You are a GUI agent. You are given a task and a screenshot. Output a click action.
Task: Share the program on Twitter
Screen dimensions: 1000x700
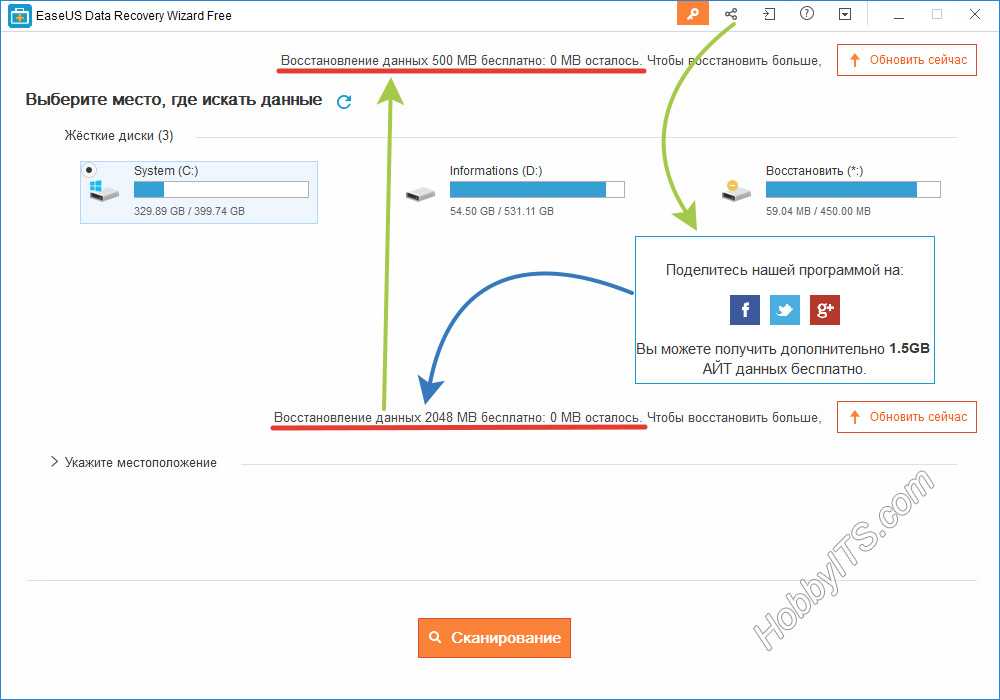[x=785, y=310]
